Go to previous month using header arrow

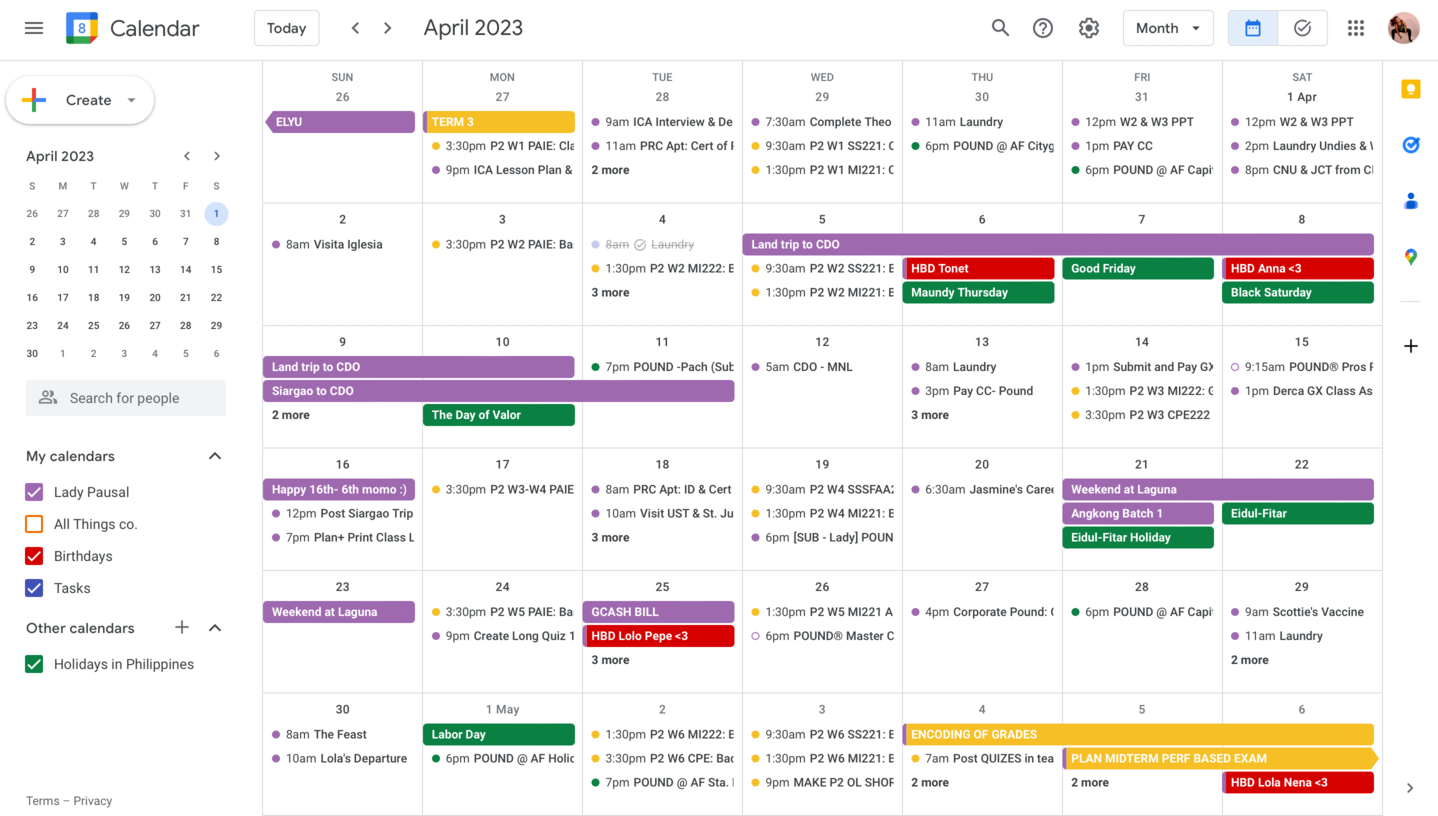pos(355,28)
